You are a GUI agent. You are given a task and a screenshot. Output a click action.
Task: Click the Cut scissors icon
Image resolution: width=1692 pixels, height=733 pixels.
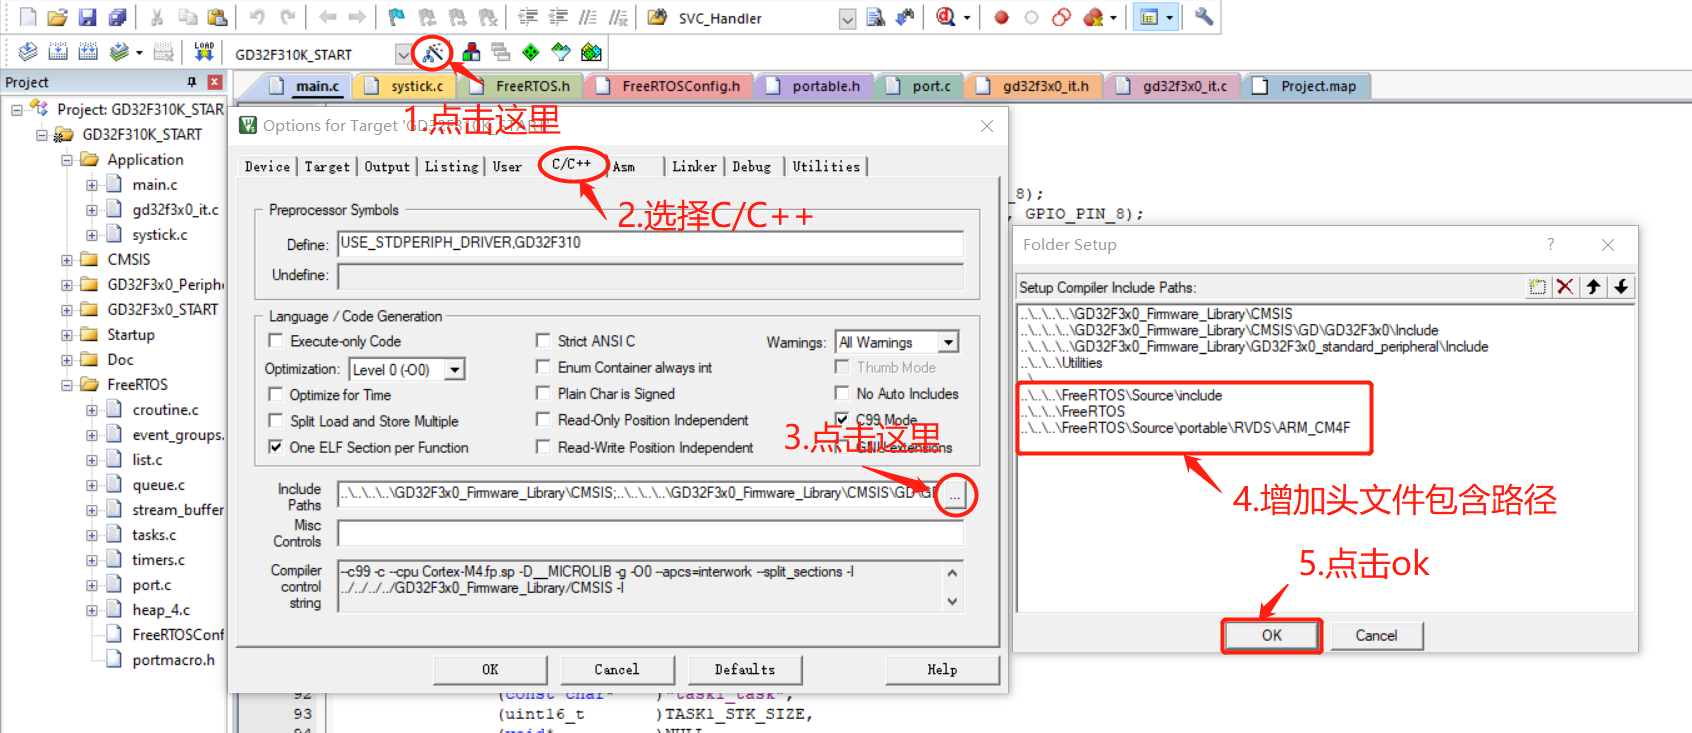click(x=157, y=17)
